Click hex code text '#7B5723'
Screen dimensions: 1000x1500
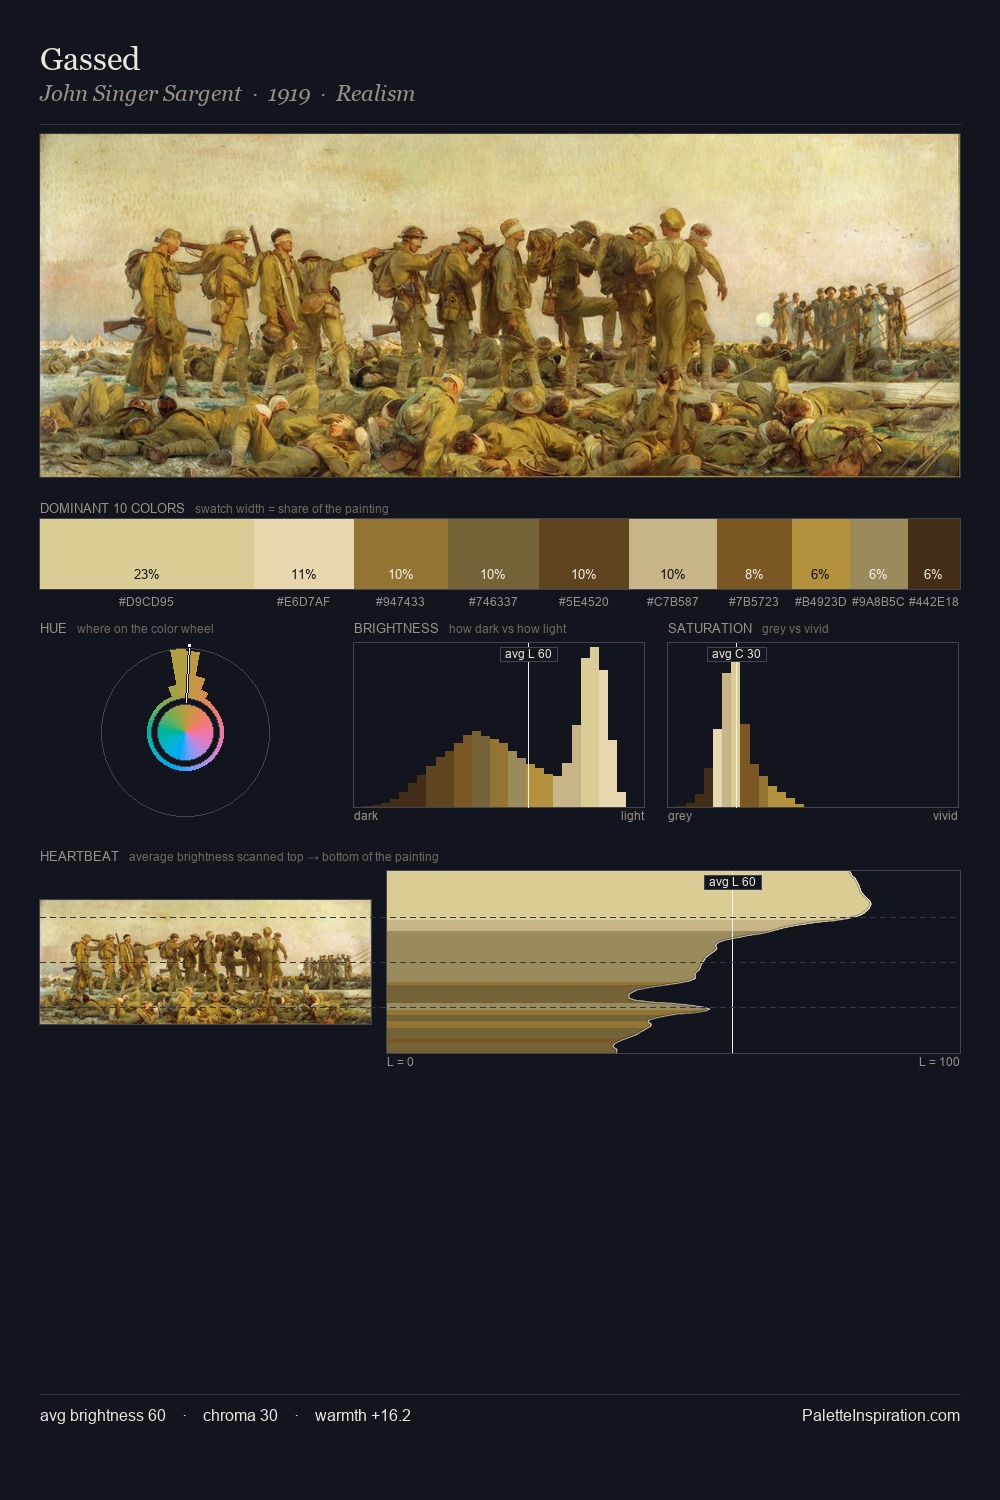pos(754,602)
